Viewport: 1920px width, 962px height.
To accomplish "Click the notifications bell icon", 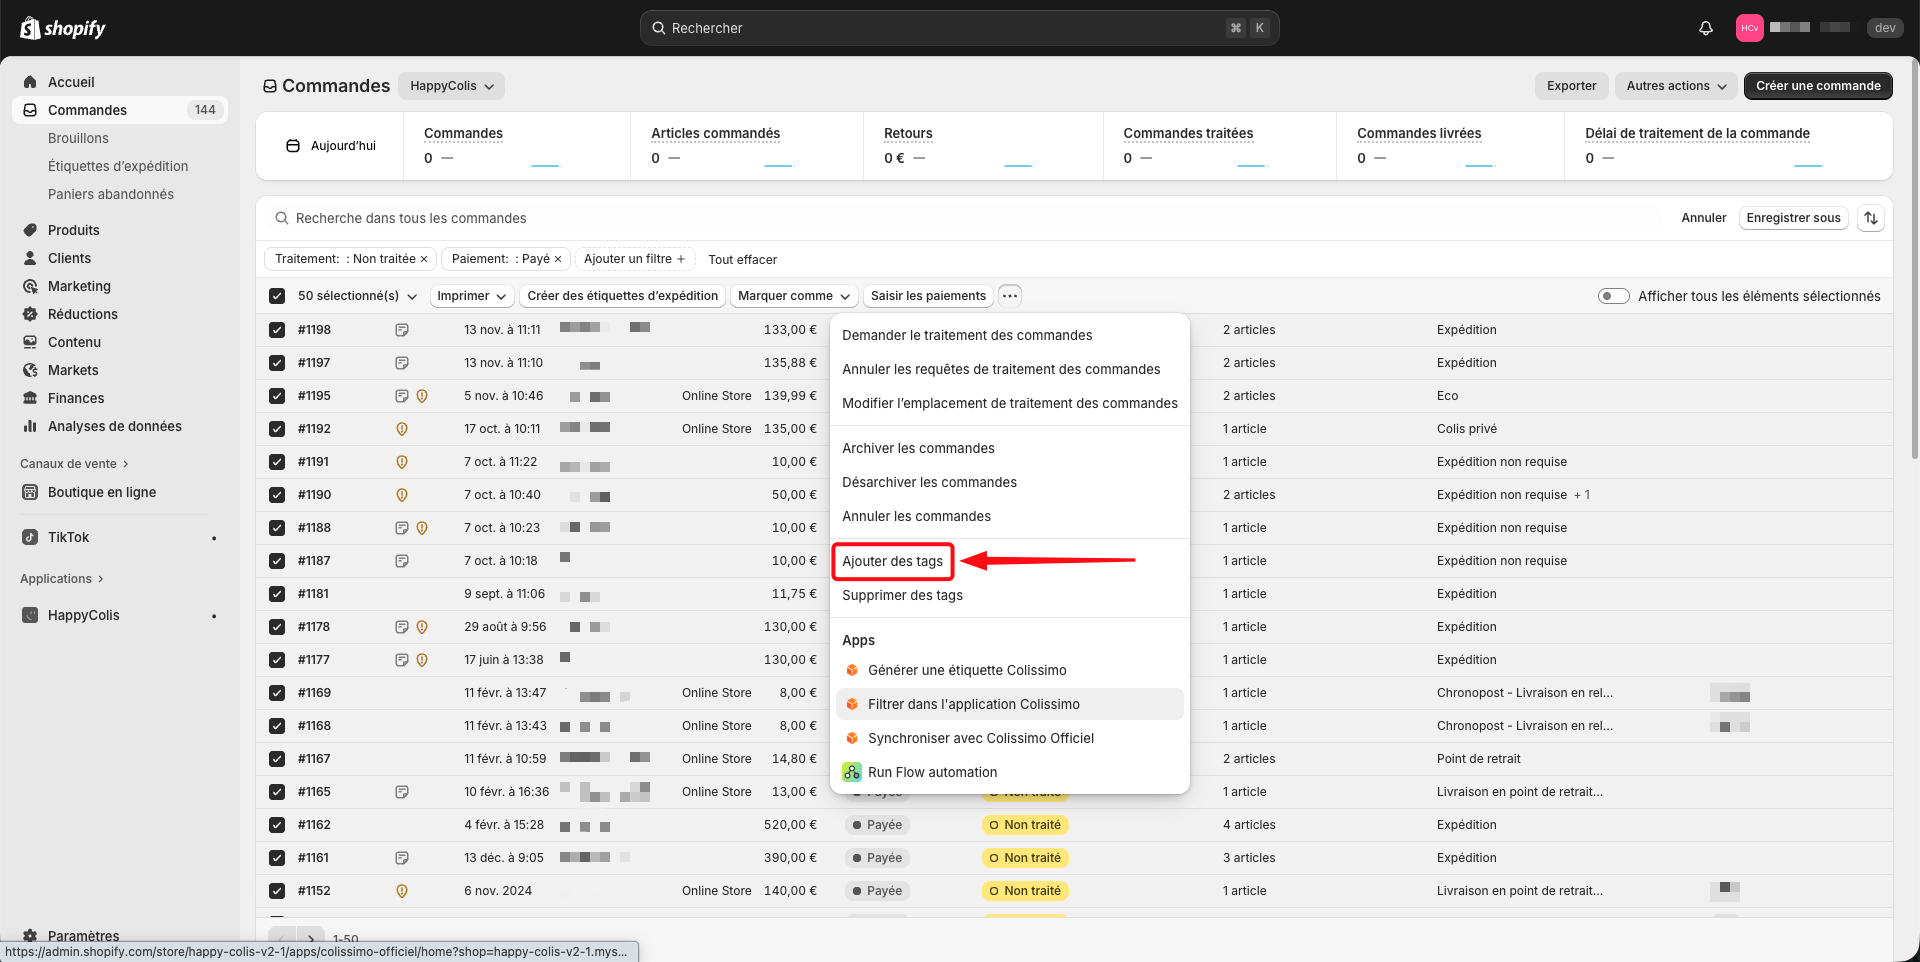I will pyautogui.click(x=1706, y=28).
